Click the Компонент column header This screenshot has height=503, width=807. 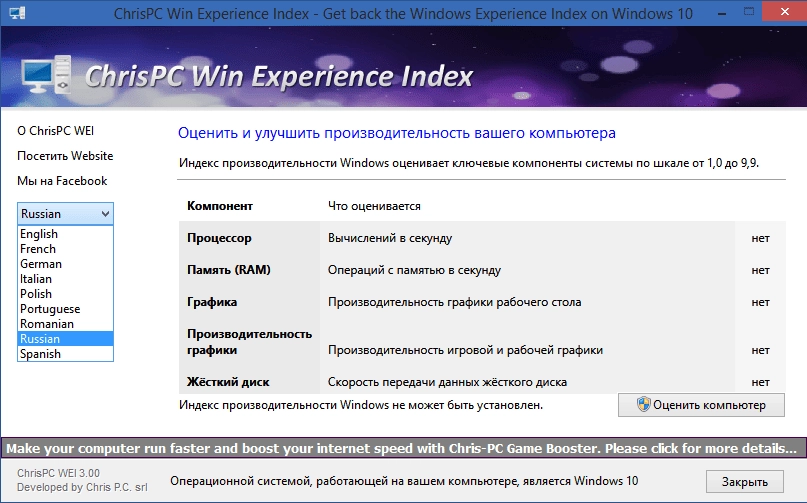point(220,206)
